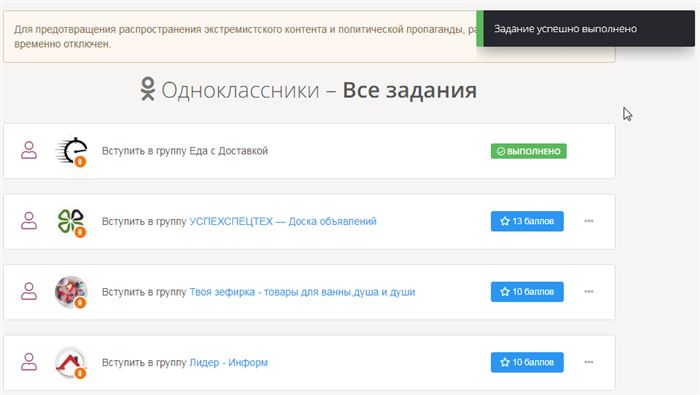This screenshot has height=395, width=700.
Task: Click text Вступить в группу Еда с Доставкой
Action: 185,151
